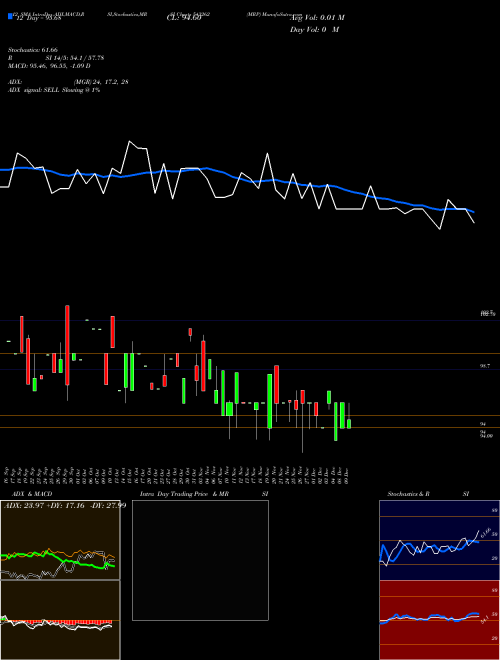Click the red RSI chart panel
The height and width of the screenshot is (660, 500).
pos(439,620)
